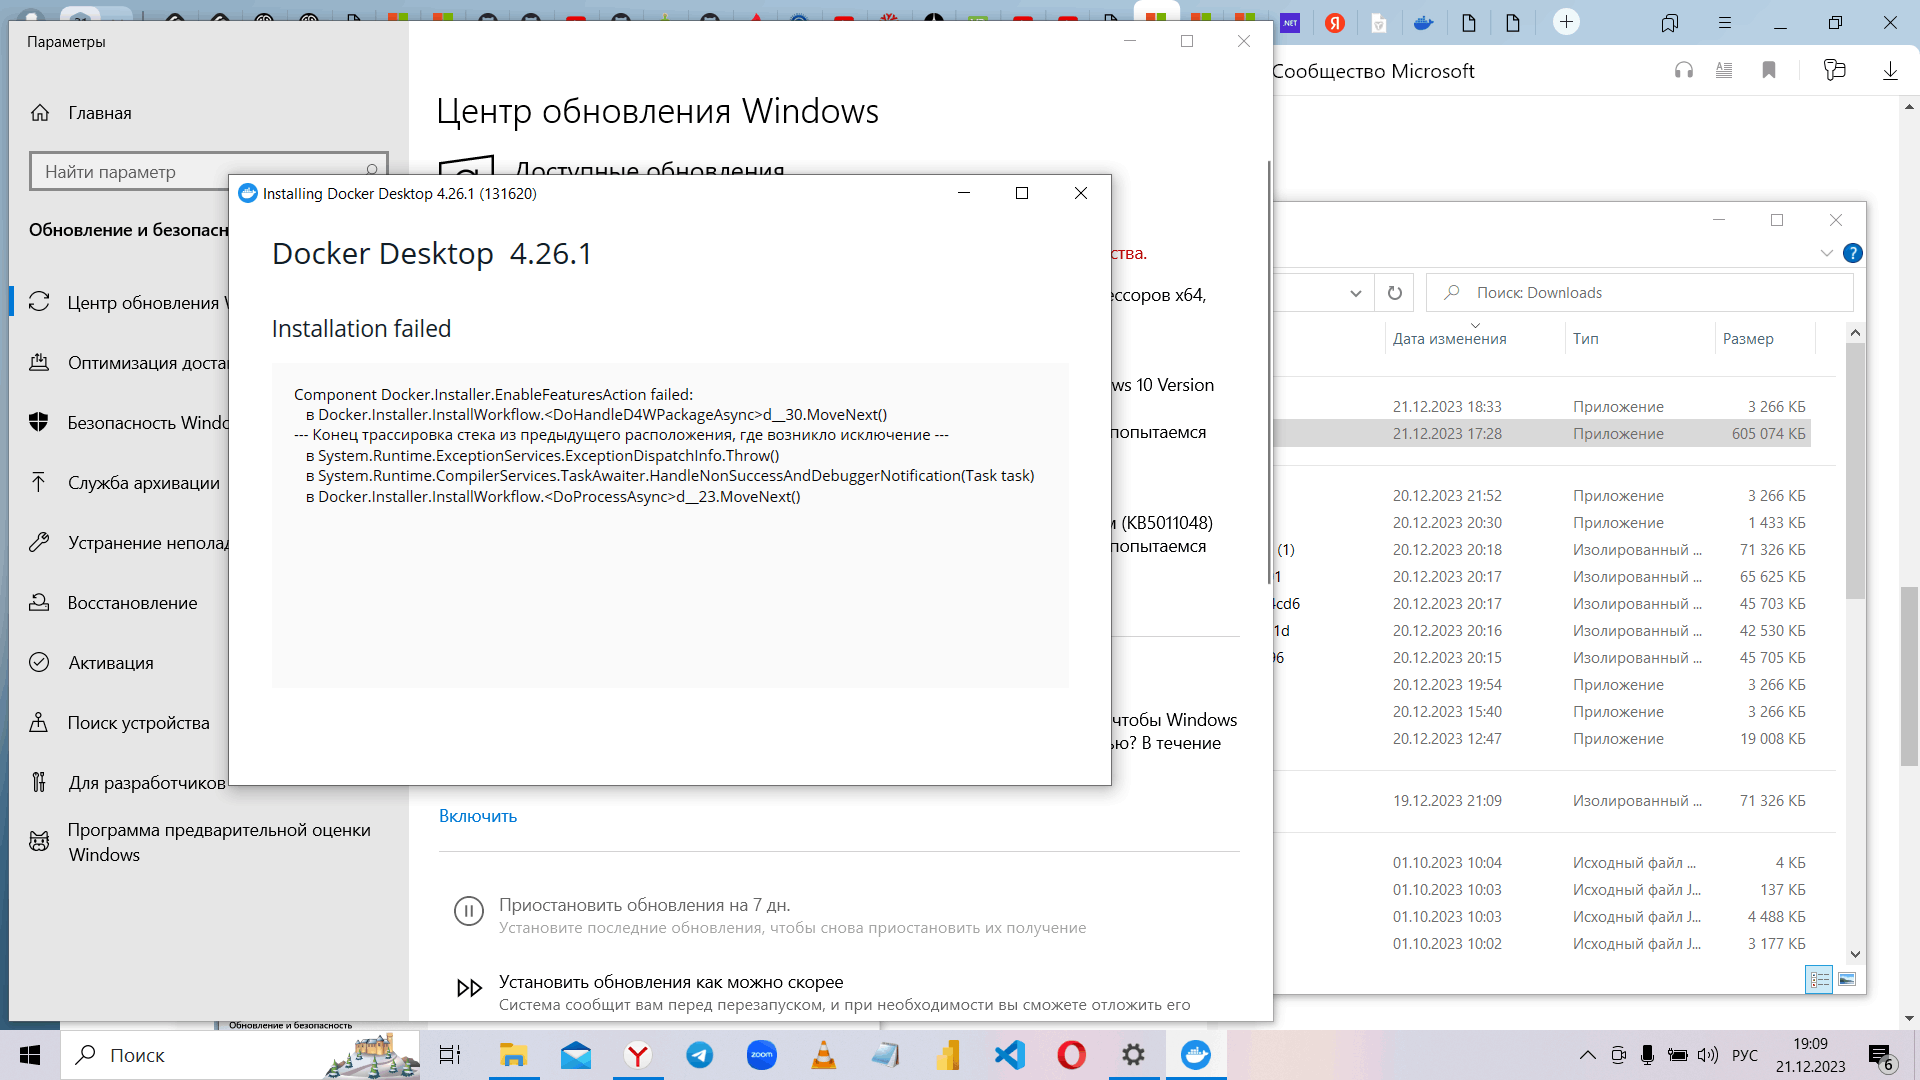Bookmark the page with bookmark icon
This screenshot has width=1920, height=1080.
tap(1769, 70)
